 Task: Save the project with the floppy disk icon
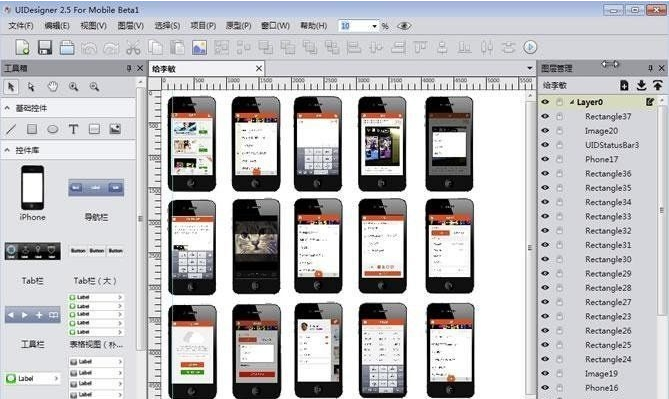click(x=45, y=47)
